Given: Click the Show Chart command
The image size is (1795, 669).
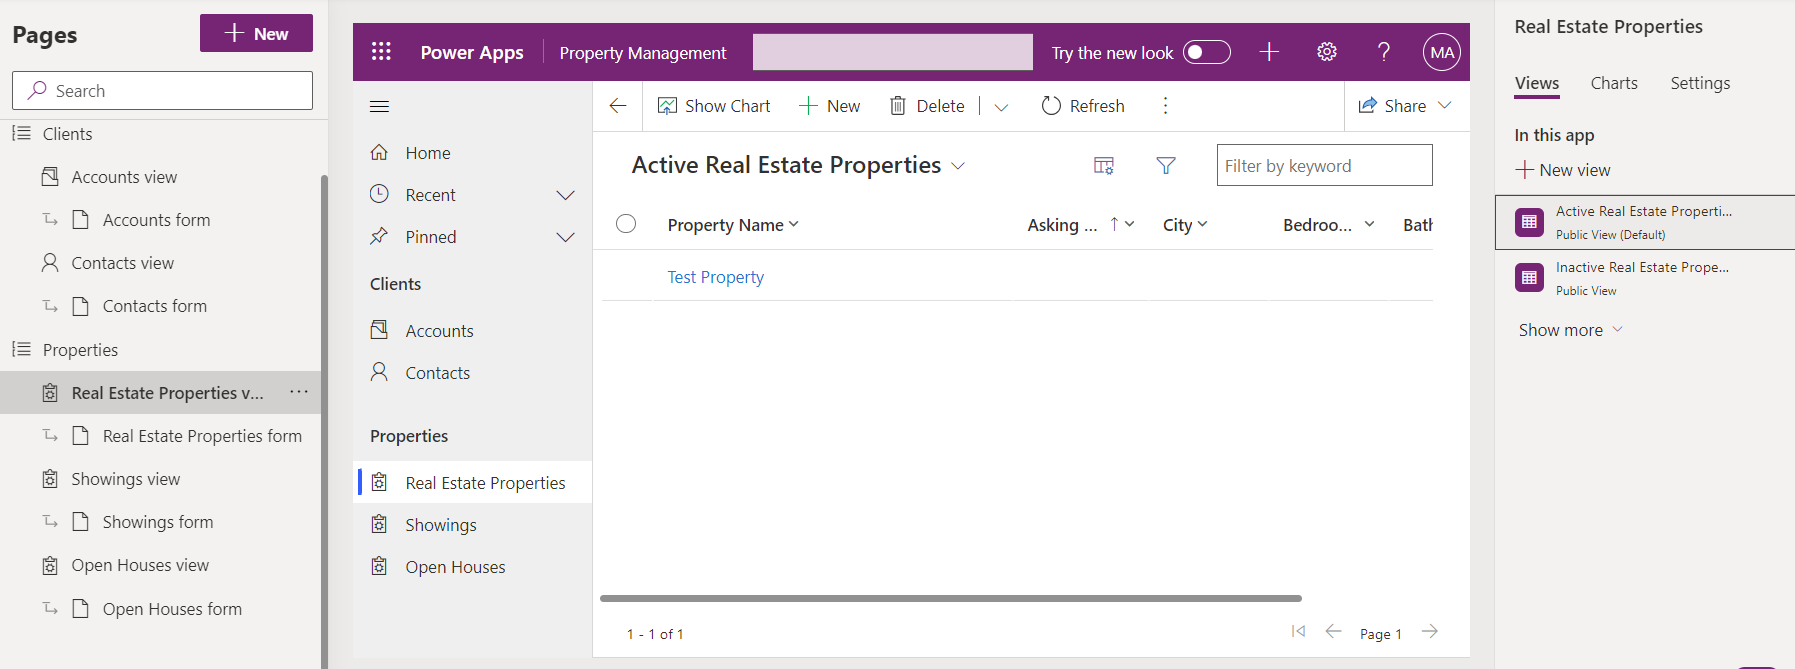Looking at the screenshot, I should click(714, 106).
